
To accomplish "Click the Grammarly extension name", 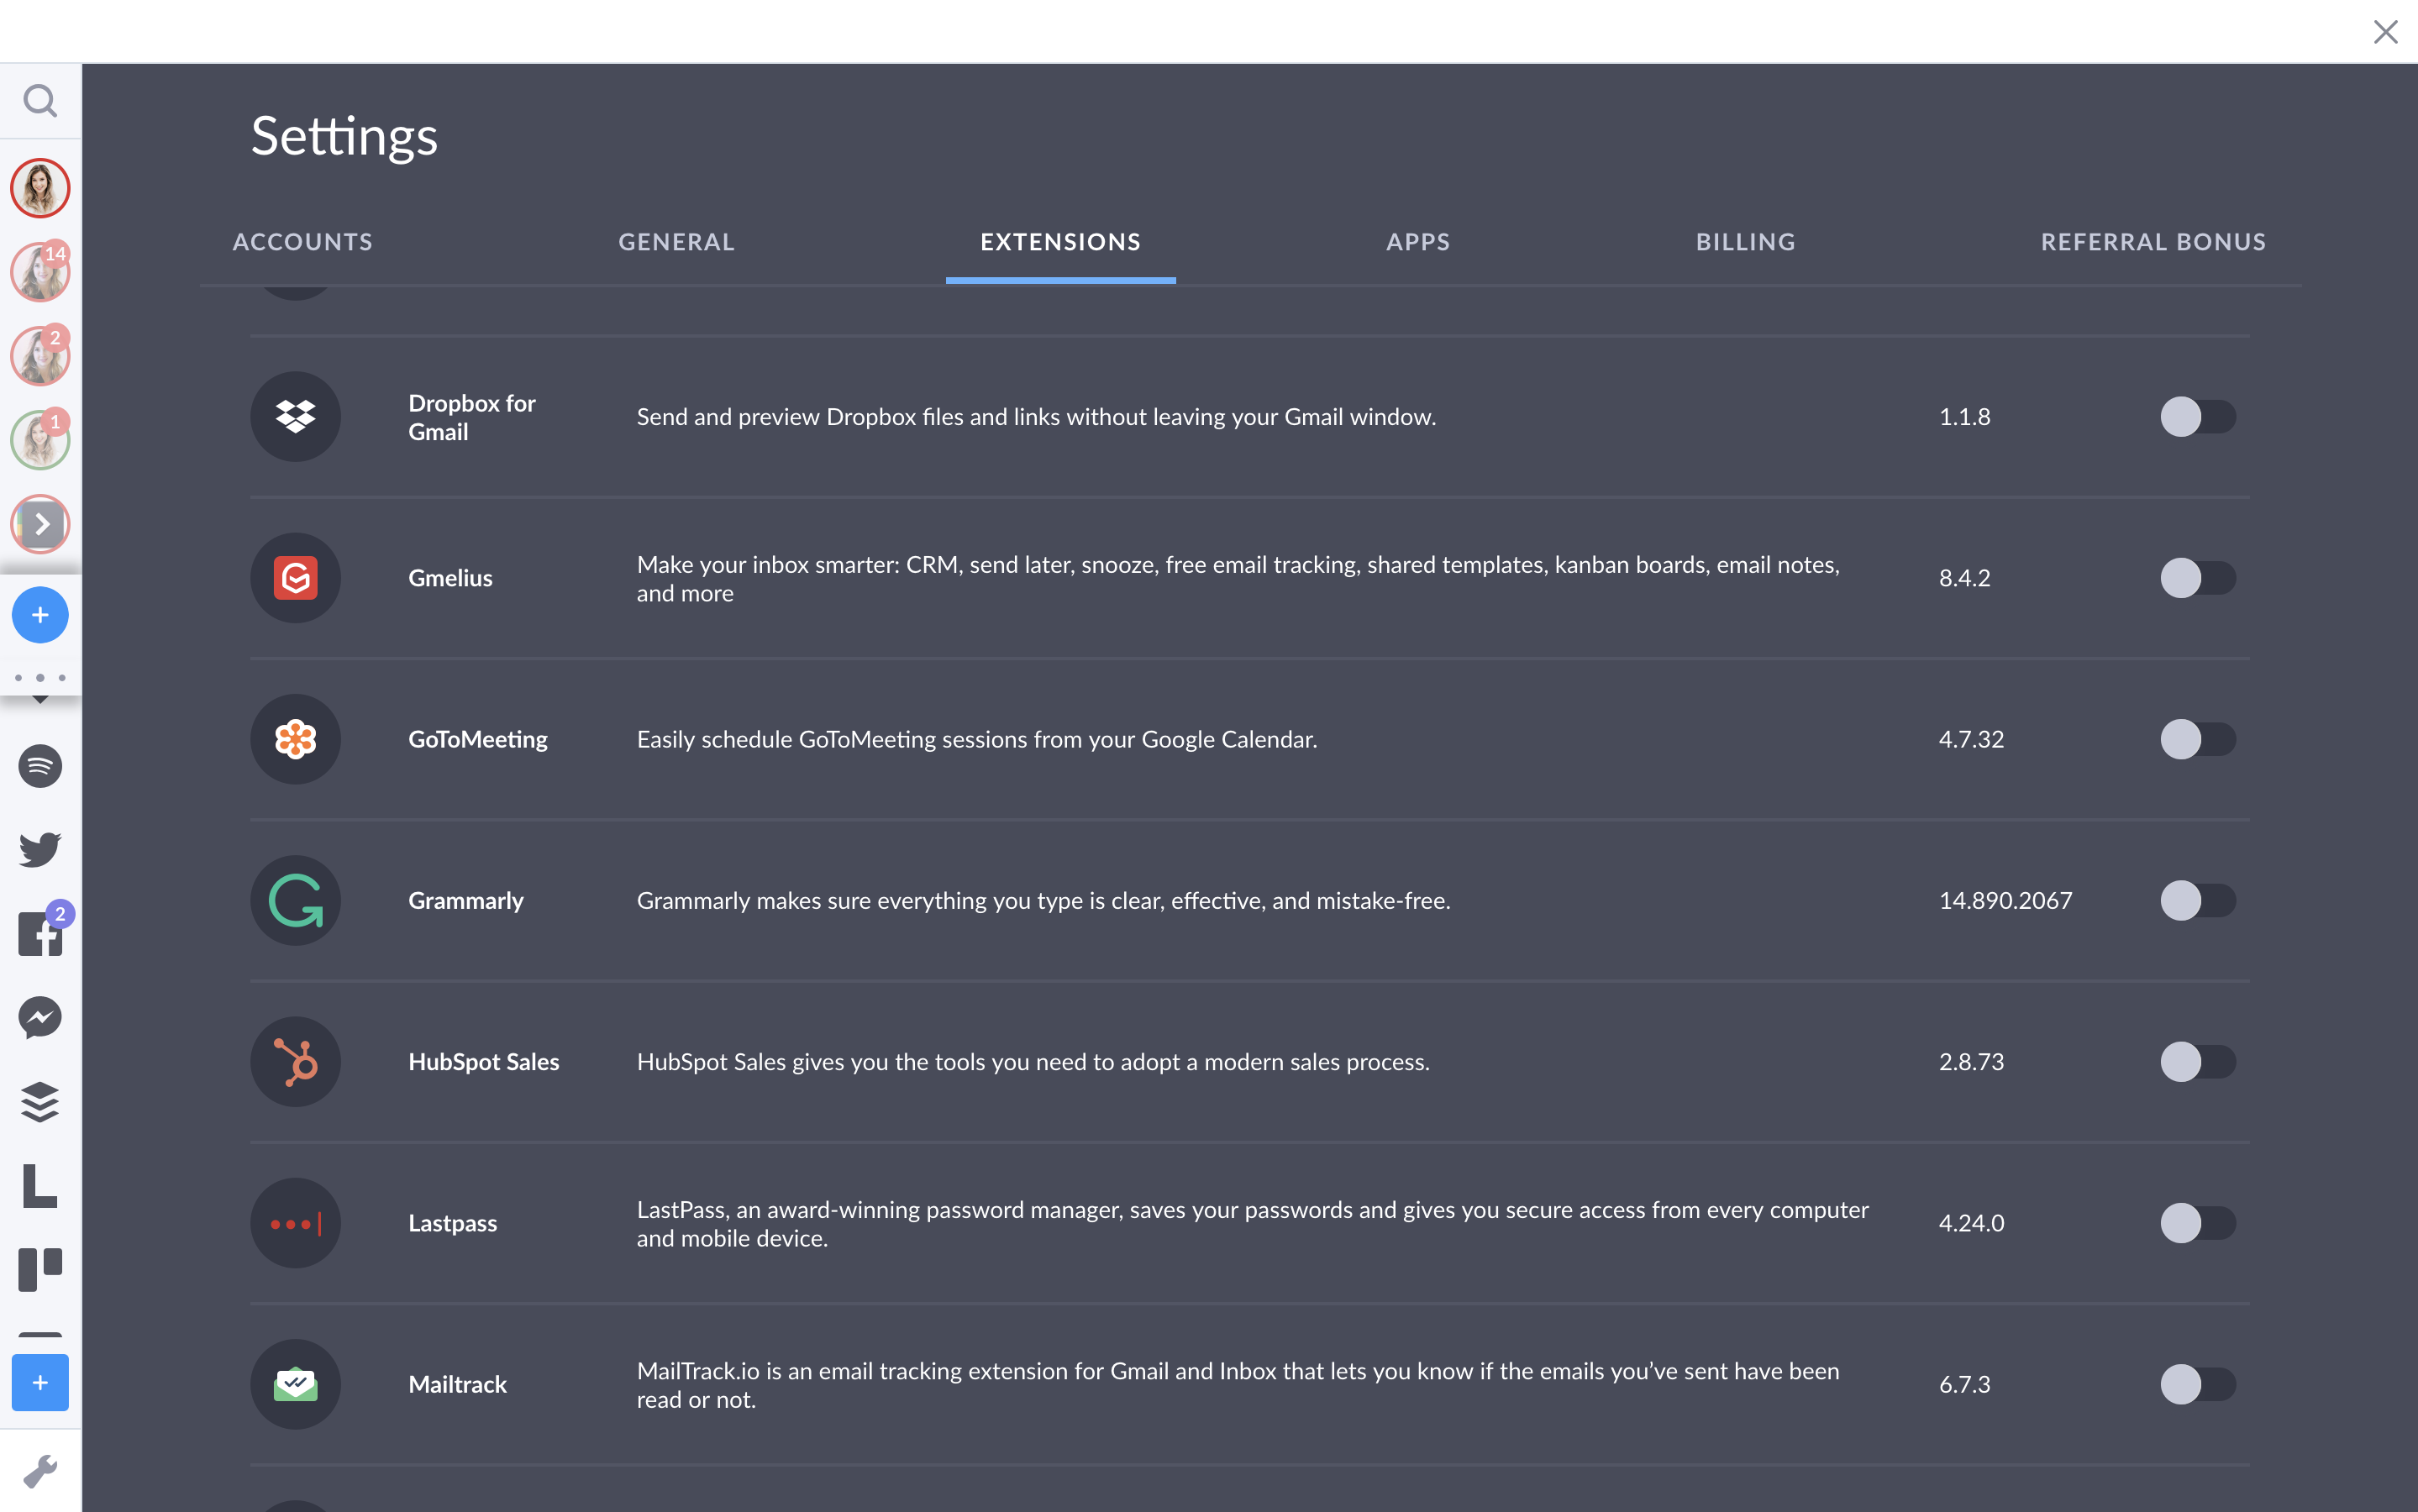I will (x=466, y=901).
